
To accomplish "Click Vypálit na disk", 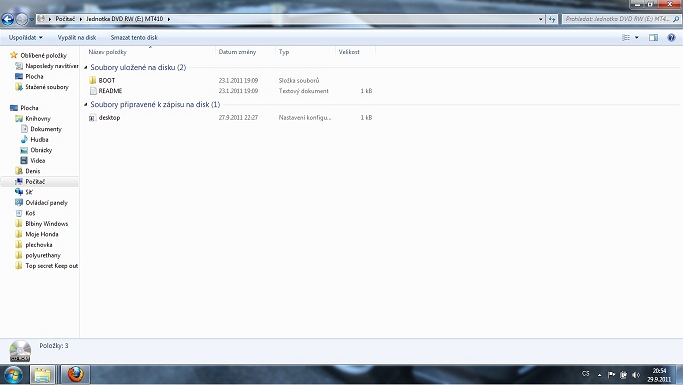I will pos(77,37).
